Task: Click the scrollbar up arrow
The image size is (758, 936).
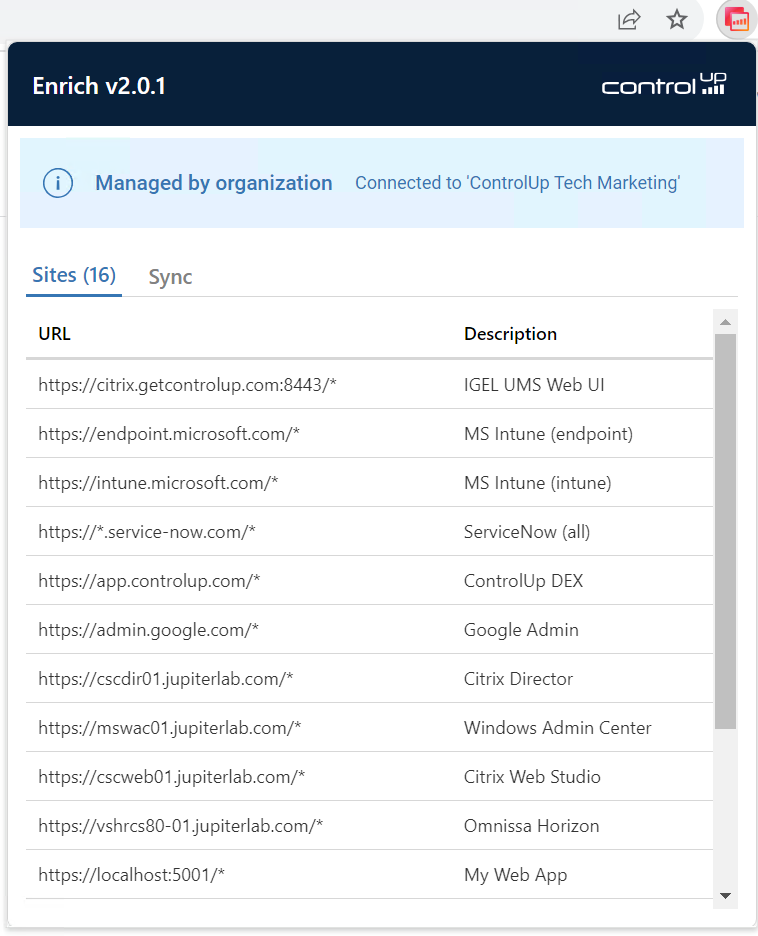Action: pos(725,322)
